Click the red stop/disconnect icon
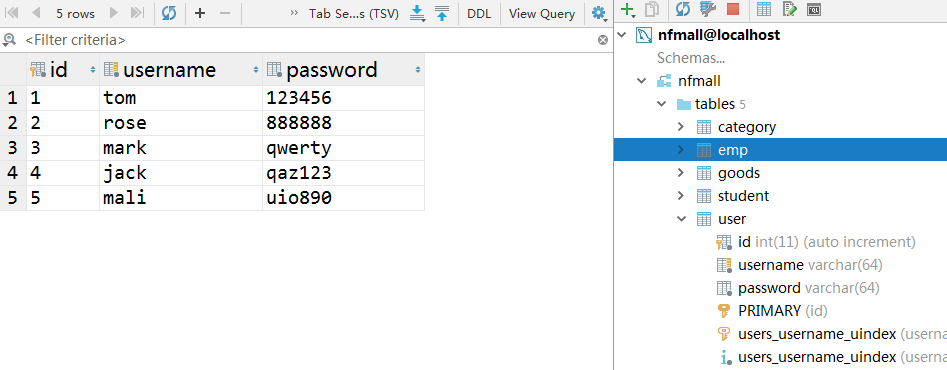 pyautogui.click(x=733, y=9)
